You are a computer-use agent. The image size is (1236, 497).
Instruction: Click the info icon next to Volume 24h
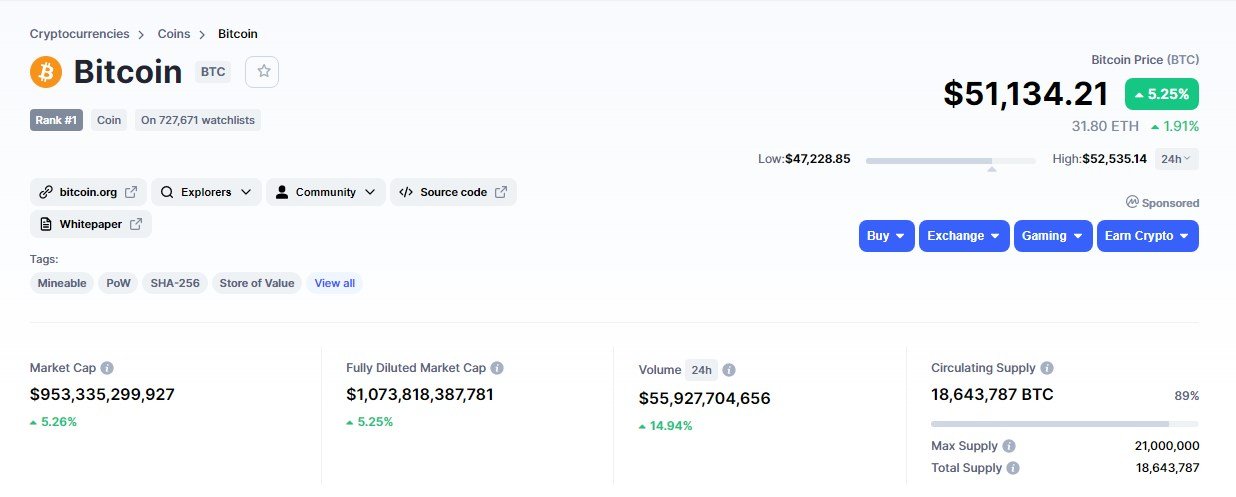pos(729,370)
